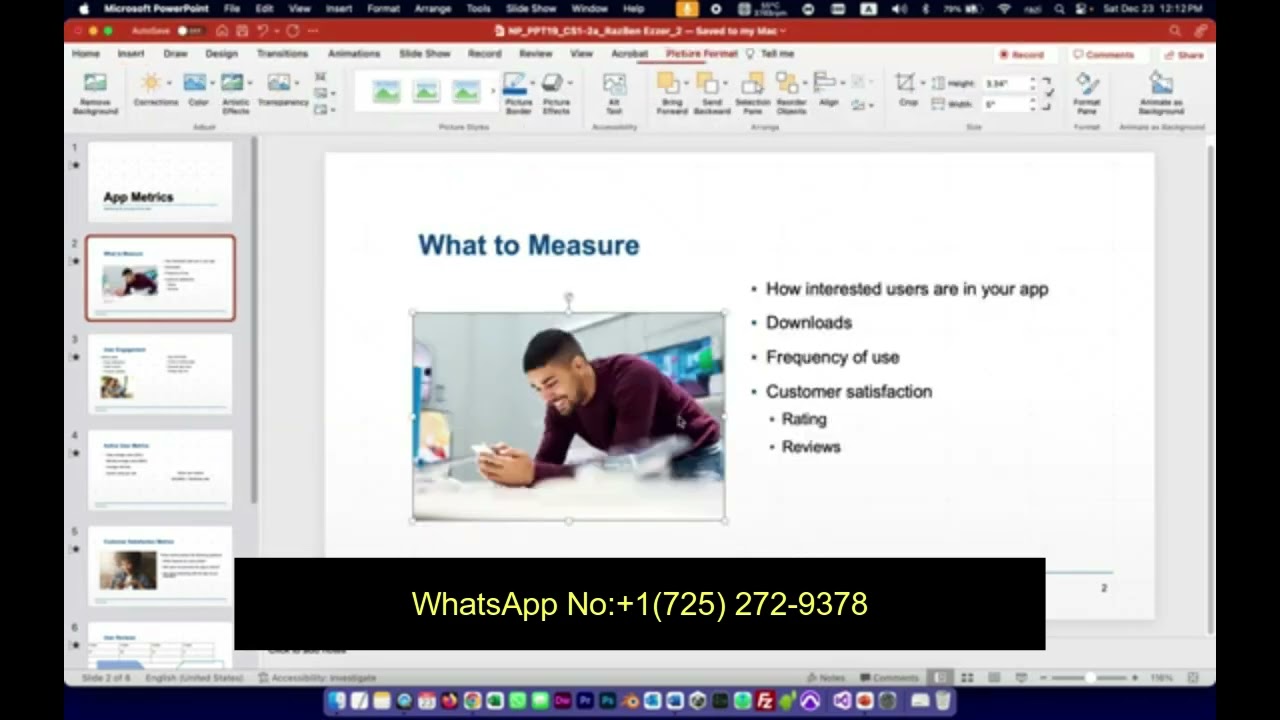
Task: Click the Height input field
Action: coord(1004,84)
